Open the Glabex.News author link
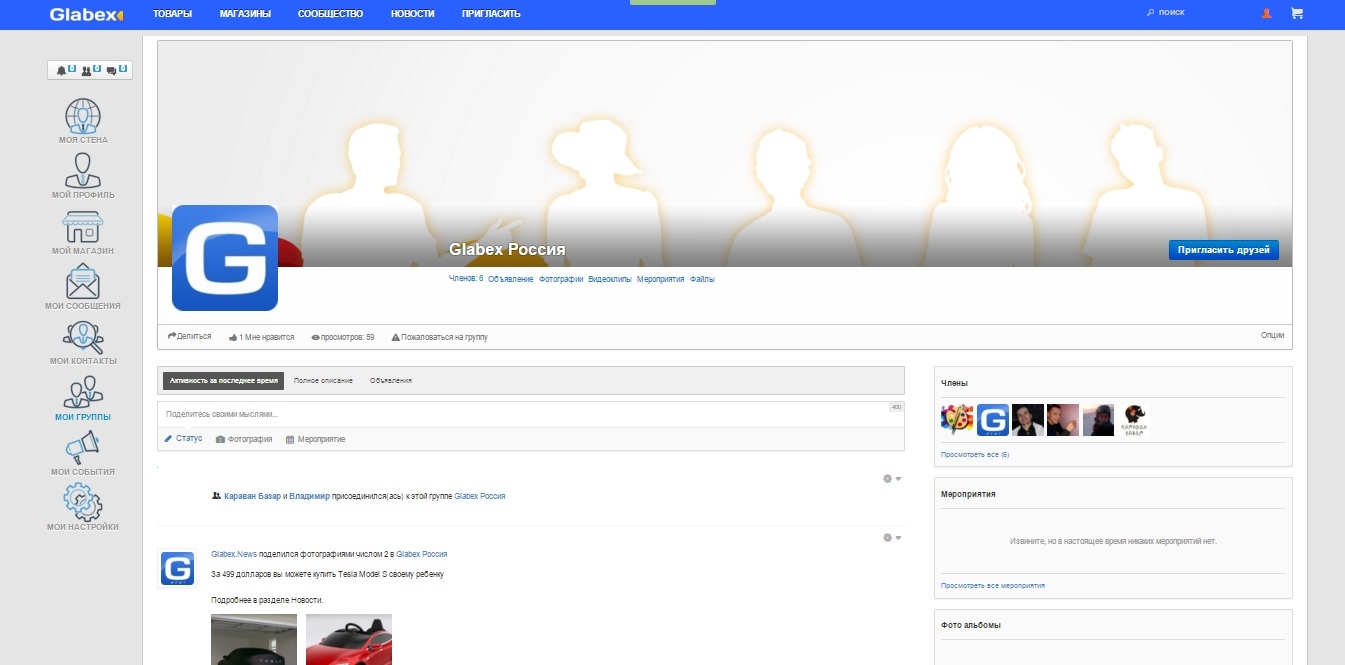This screenshot has width=1345, height=665. coord(234,553)
